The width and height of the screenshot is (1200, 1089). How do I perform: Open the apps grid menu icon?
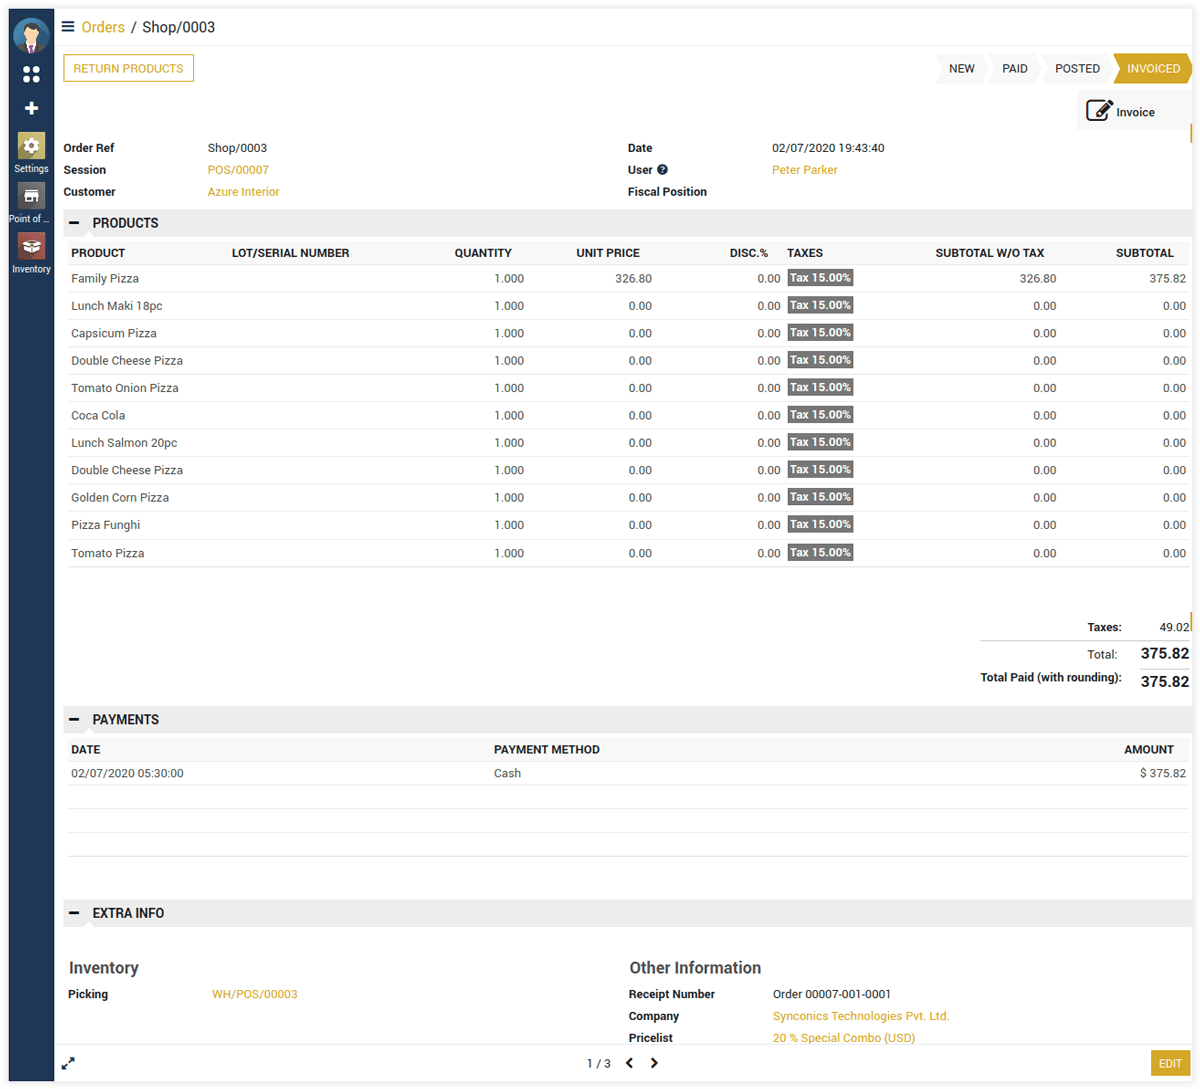click(x=31, y=75)
